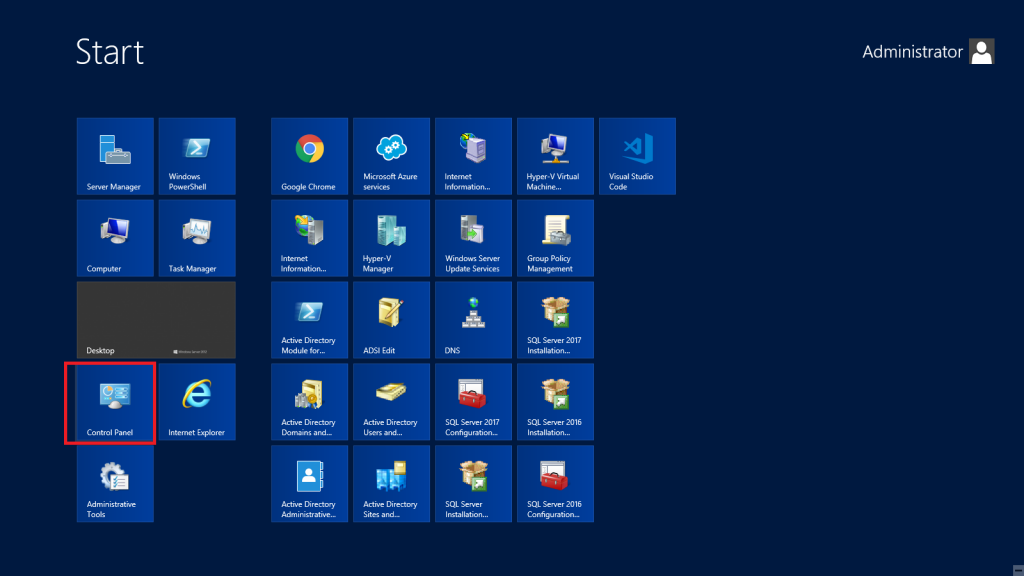Open ADSI Edit
This screenshot has height=576, width=1024.
point(391,320)
